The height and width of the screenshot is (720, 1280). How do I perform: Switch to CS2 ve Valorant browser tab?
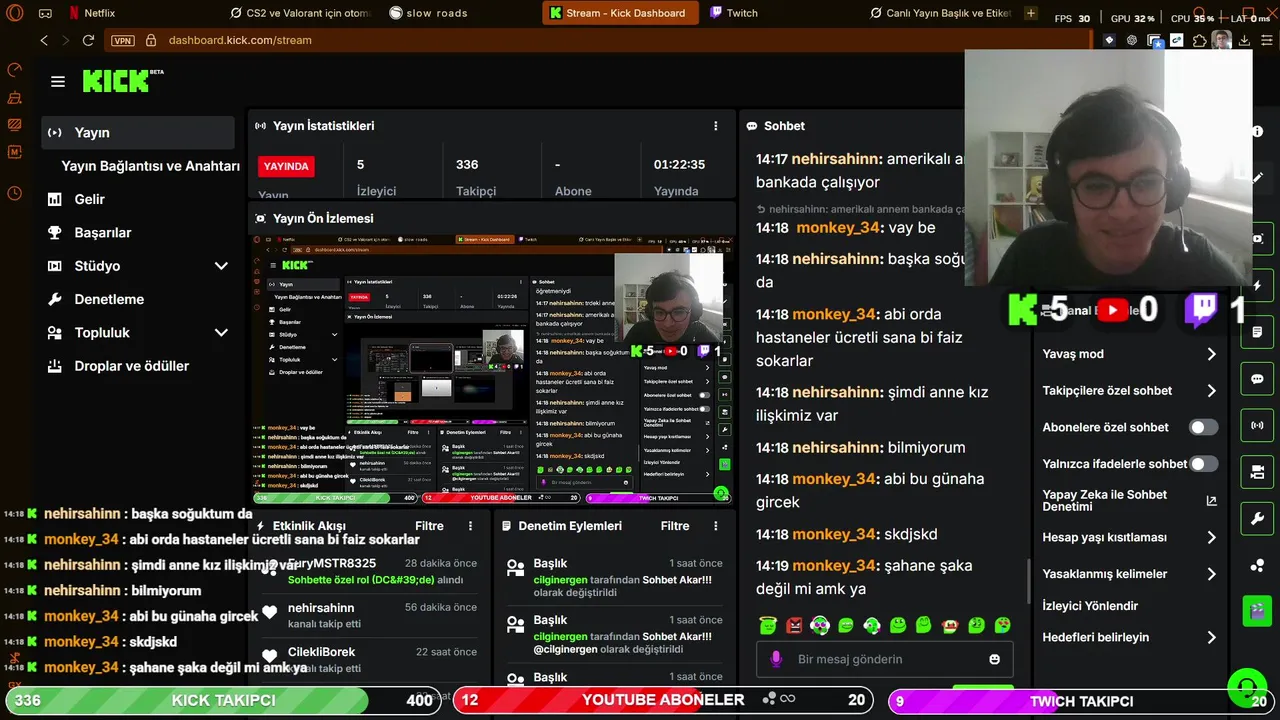pyautogui.click(x=300, y=13)
